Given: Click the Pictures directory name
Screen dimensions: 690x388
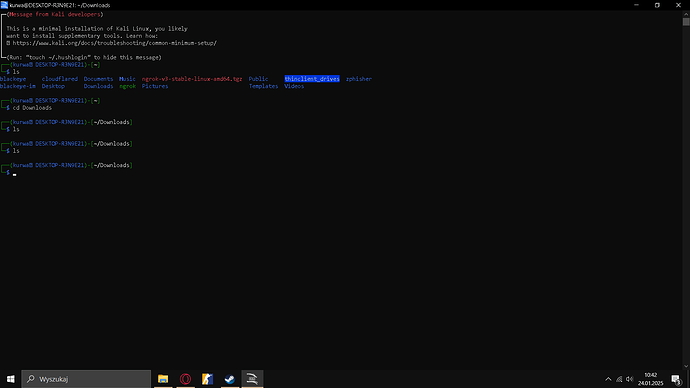Looking at the screenshot, I should click(155, 86).
